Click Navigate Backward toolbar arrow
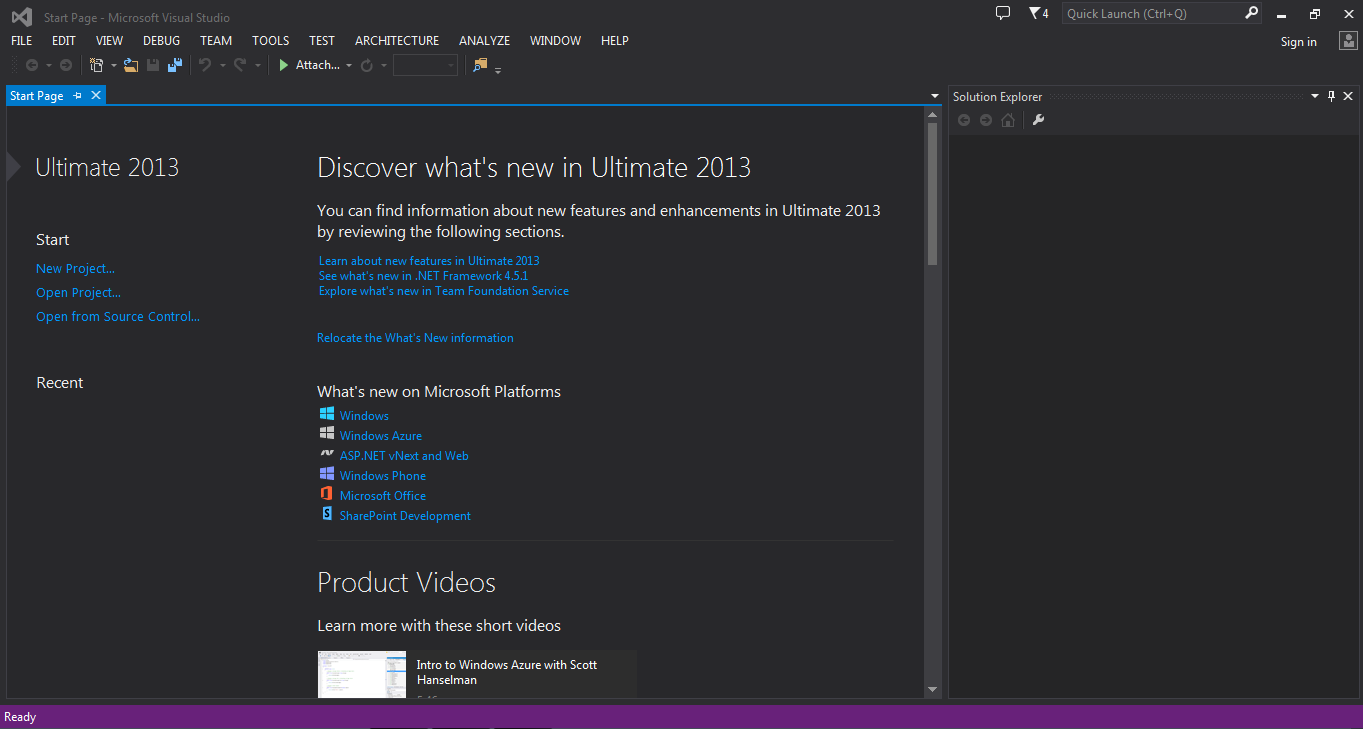Screen dimensions: 1363x729 32,65
